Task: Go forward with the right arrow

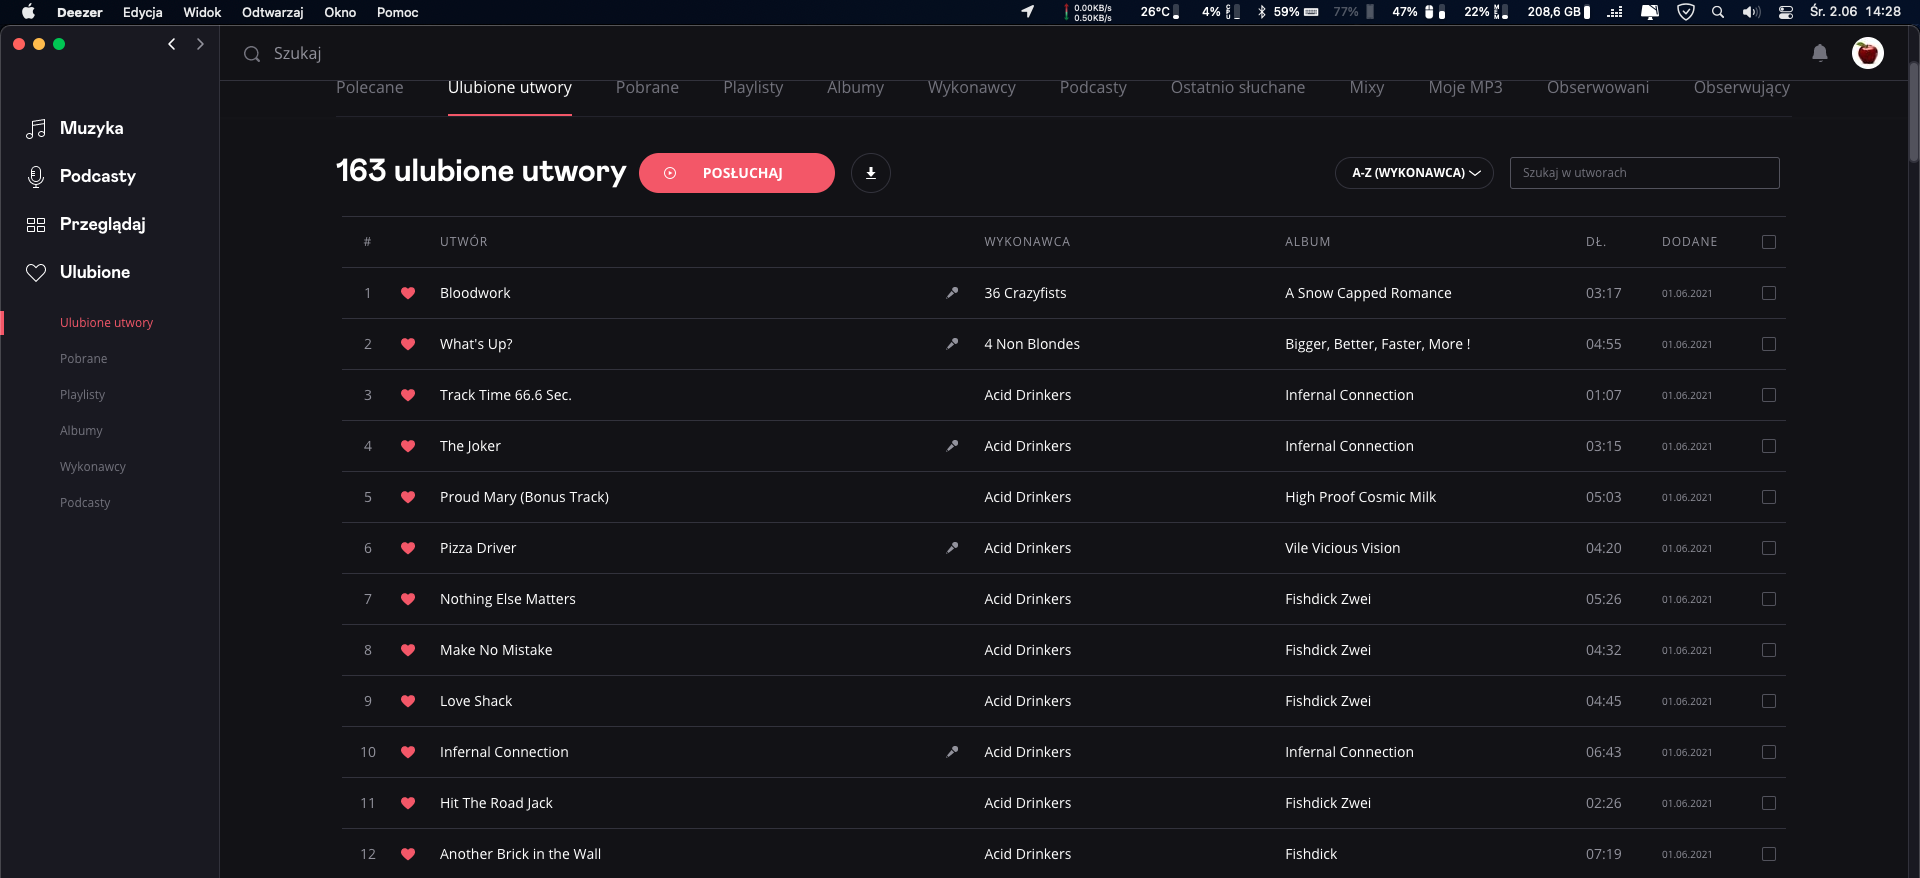Action: coord(200,44)
